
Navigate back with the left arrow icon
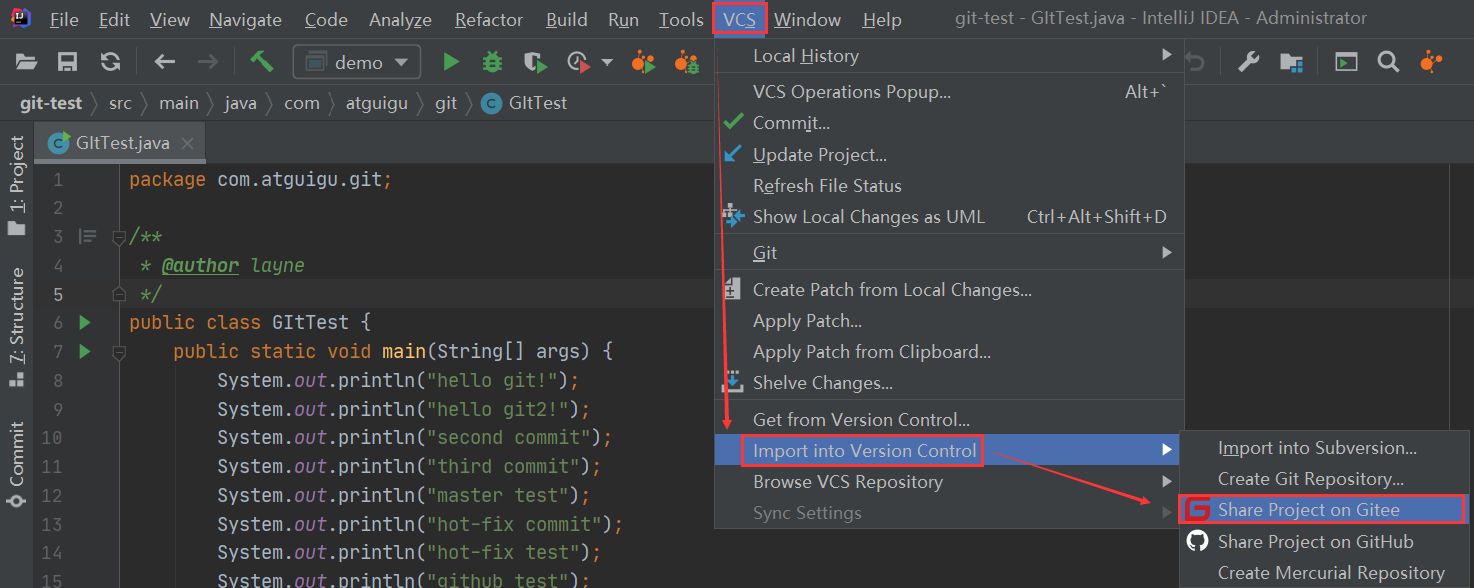click(x=165, y=62)
